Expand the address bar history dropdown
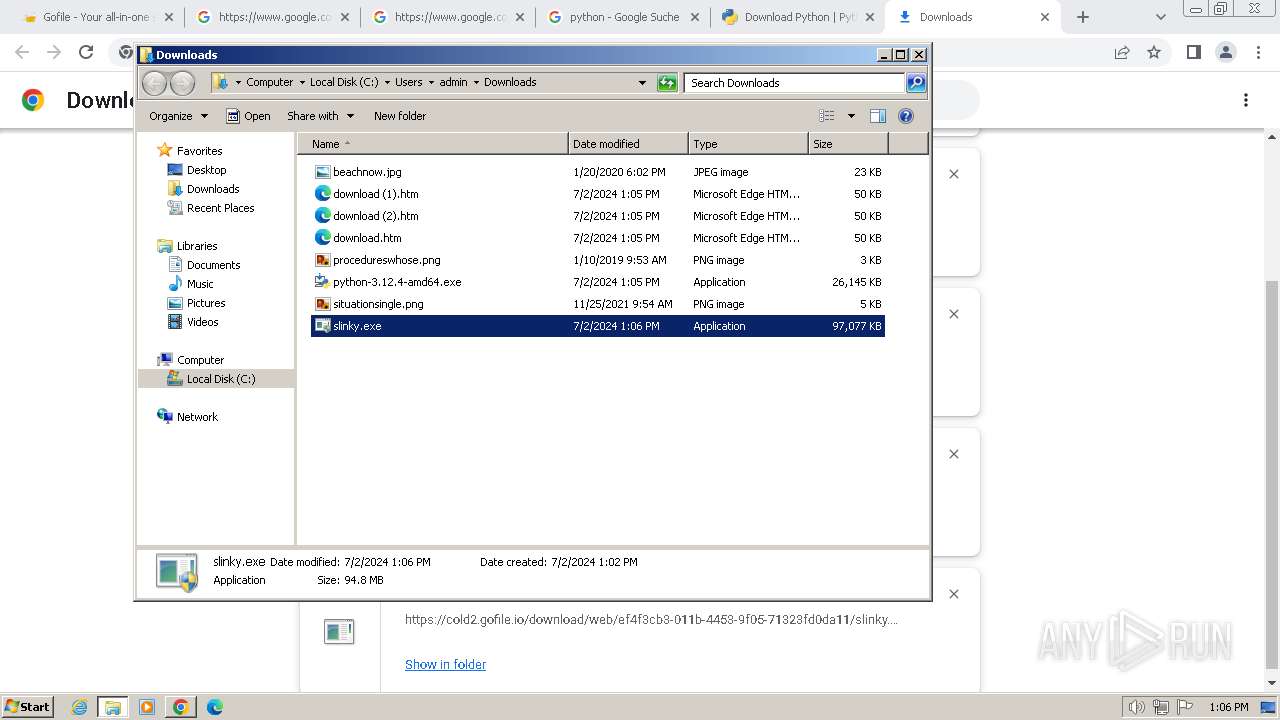 pyautogui.click(x=642, y=83)
